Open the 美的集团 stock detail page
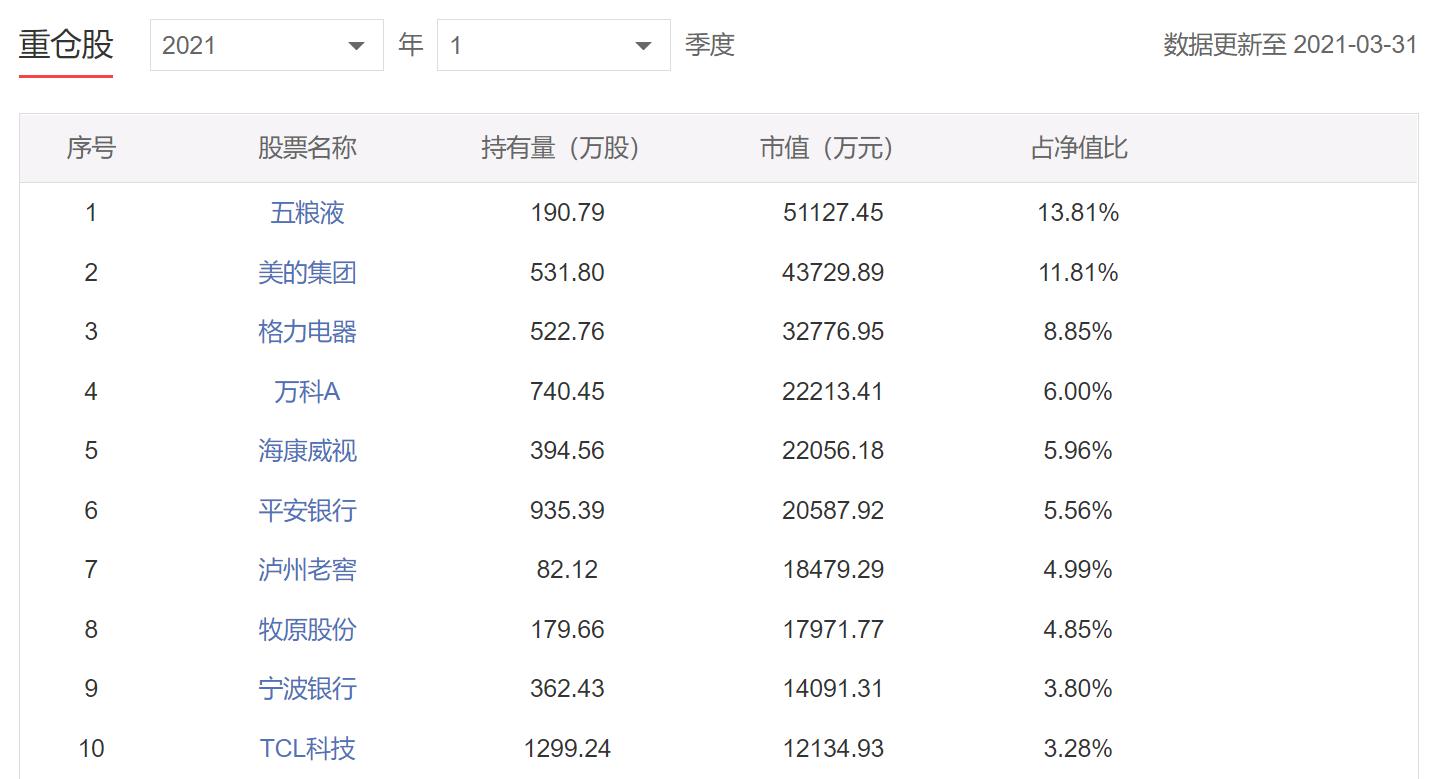Viewport: 1432px width, 779px height. [x=307, y=272]
